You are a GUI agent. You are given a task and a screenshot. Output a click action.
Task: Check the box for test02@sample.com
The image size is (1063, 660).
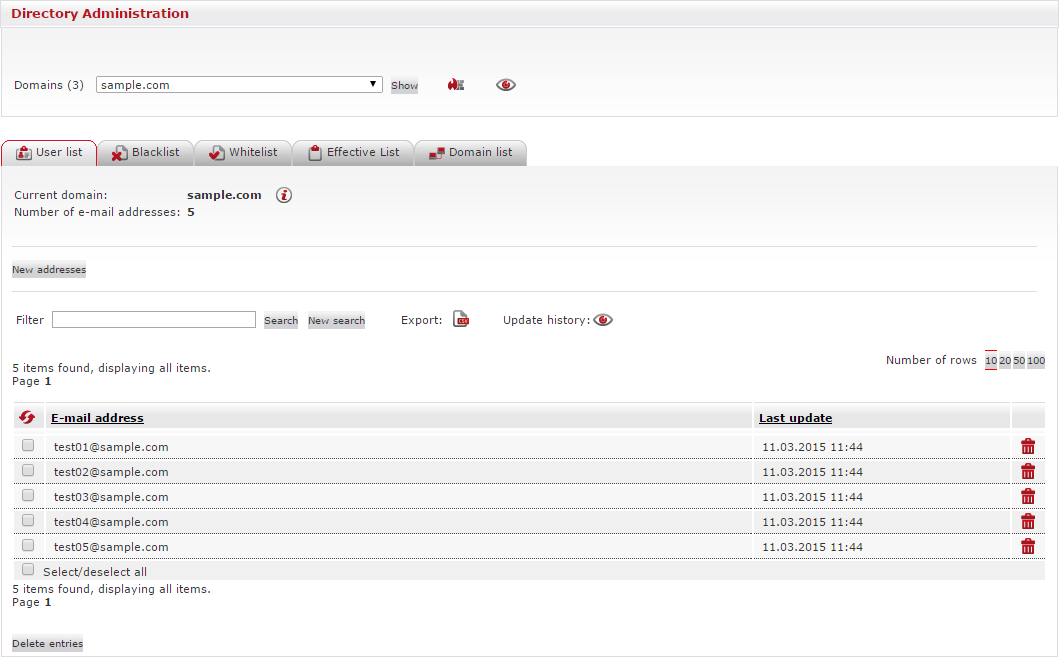point(28,470)
